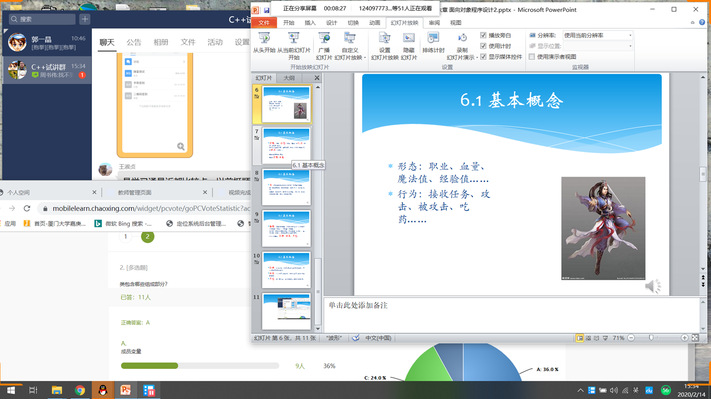Open Set Up Slide Show (设置幻灯片放映)

[x=385, y=45]
